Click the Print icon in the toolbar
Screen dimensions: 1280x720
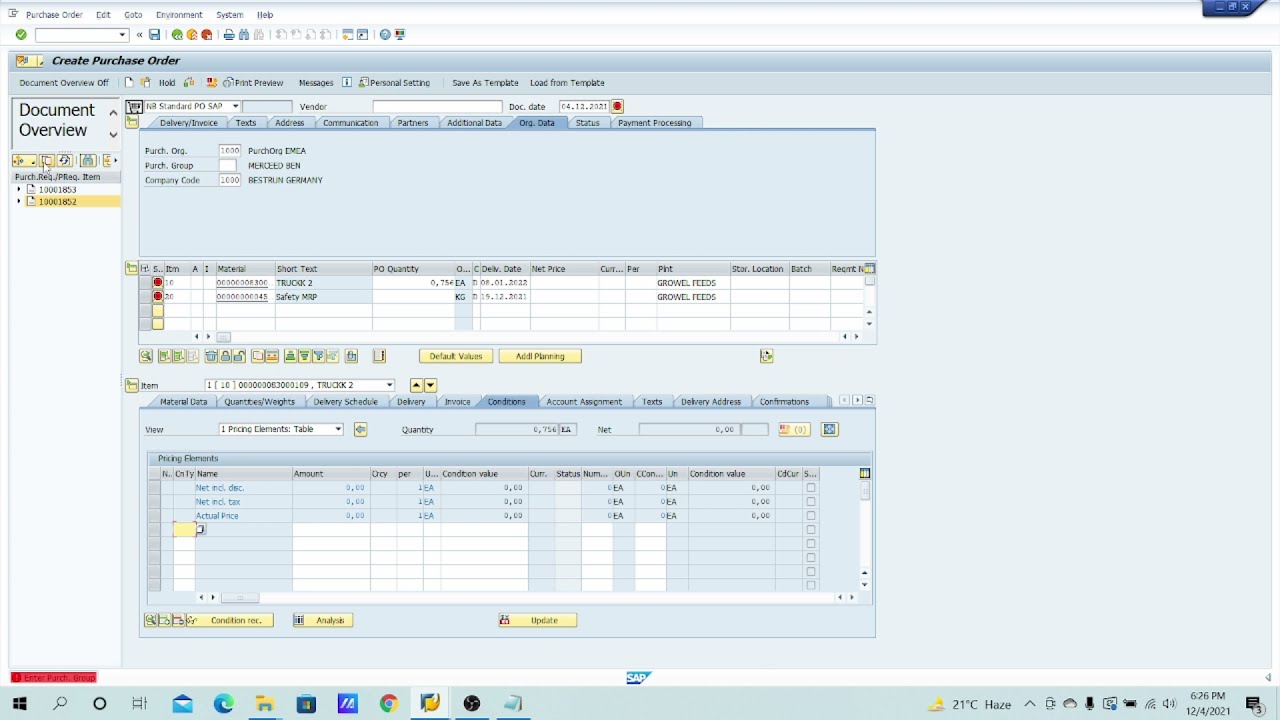pos(229,35)
